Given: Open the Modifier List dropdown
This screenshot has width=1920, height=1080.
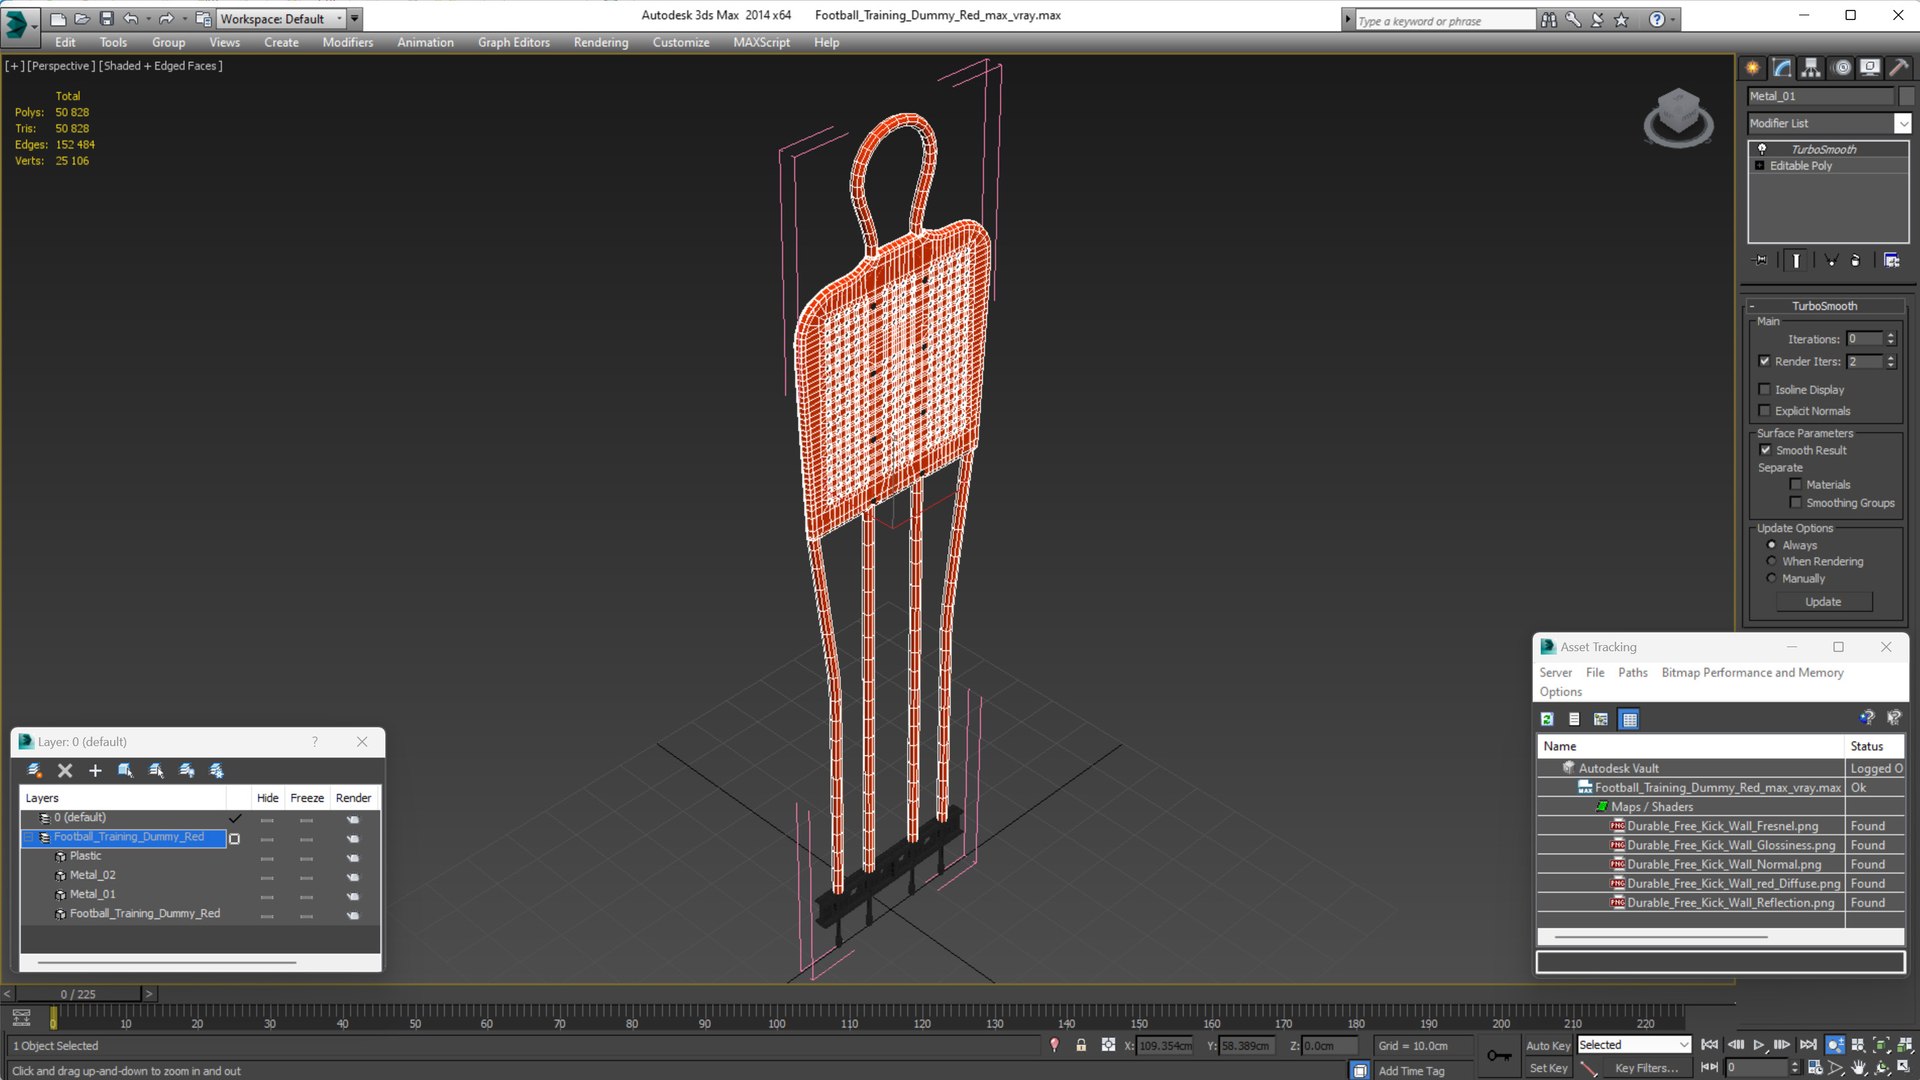Looking at the screenshot, I should tap(1902, 123).
